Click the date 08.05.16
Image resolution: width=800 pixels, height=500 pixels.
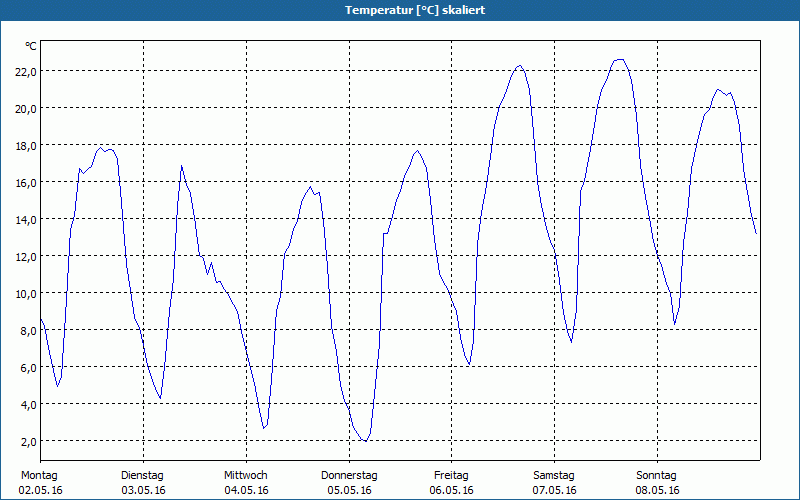657,490
